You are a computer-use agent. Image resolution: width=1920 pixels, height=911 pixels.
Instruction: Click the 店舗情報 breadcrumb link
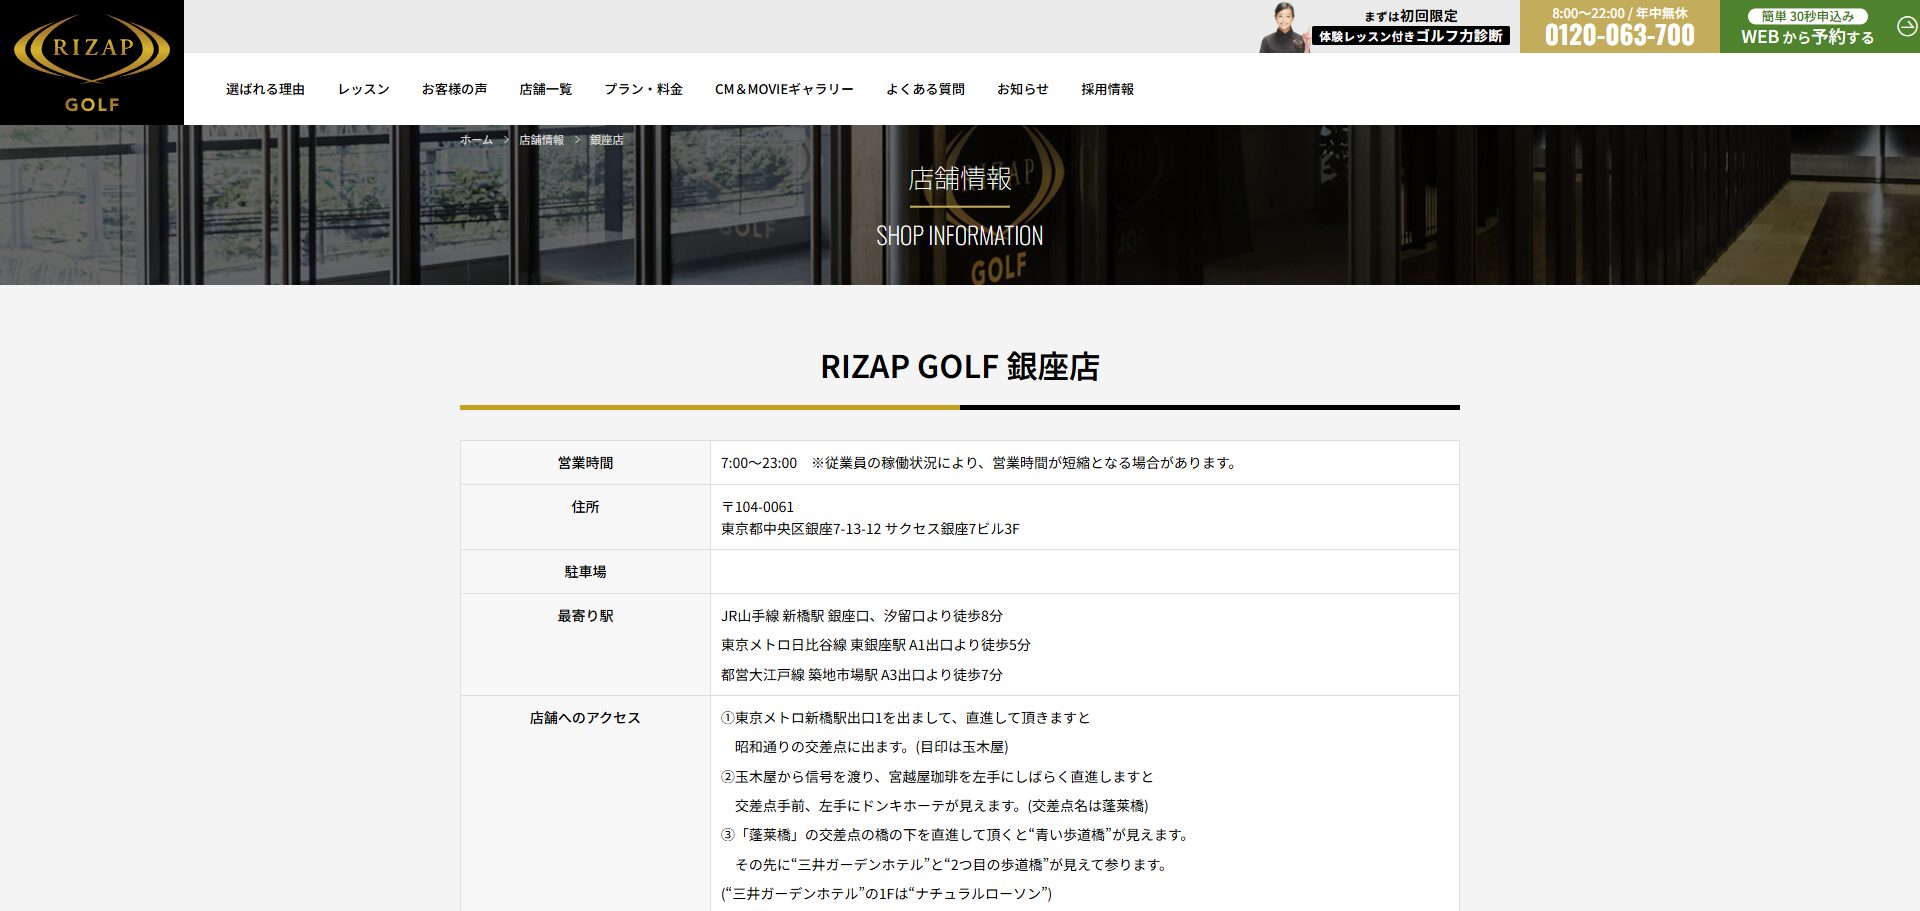[541, 140]
